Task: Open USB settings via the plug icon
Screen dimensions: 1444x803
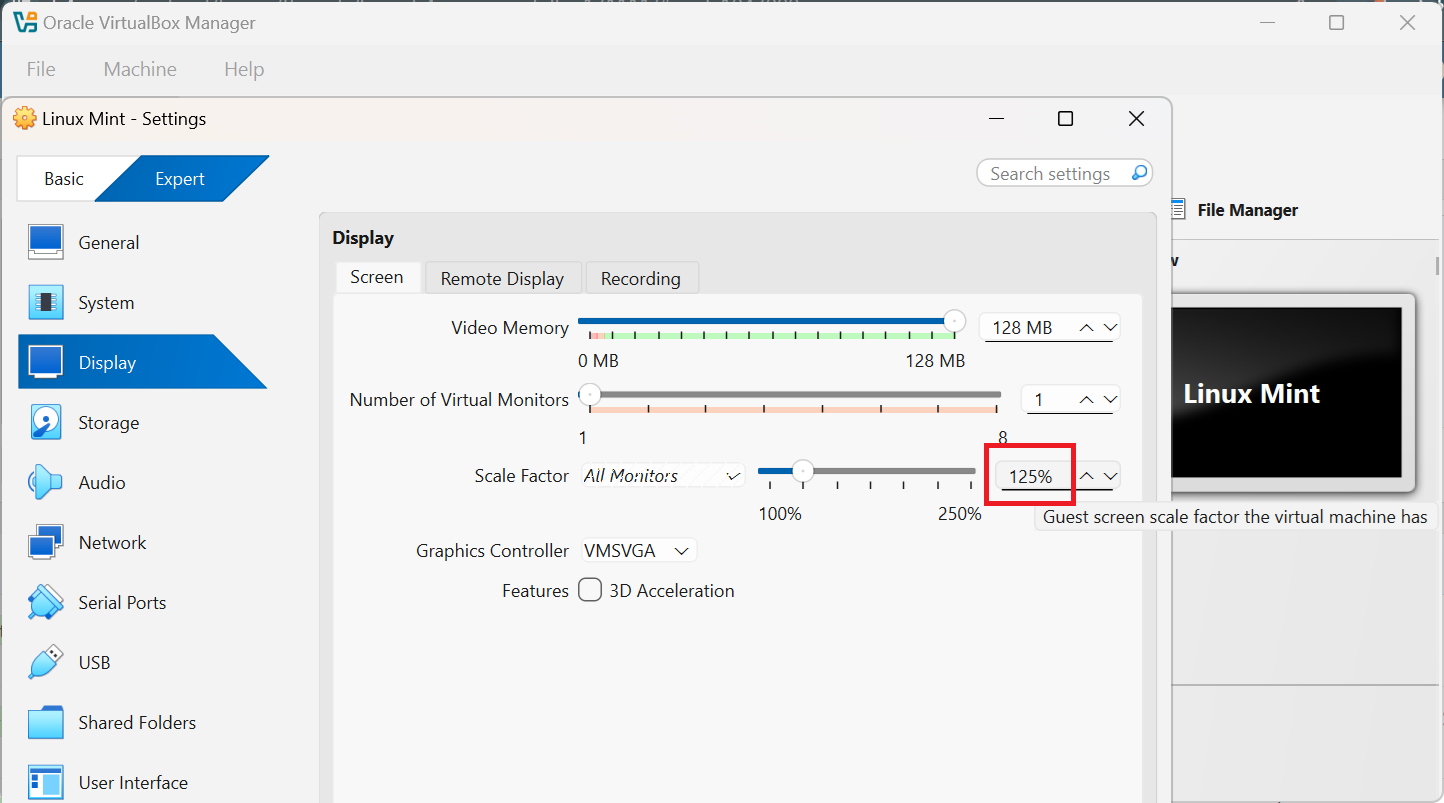Action: coord(46,662)
